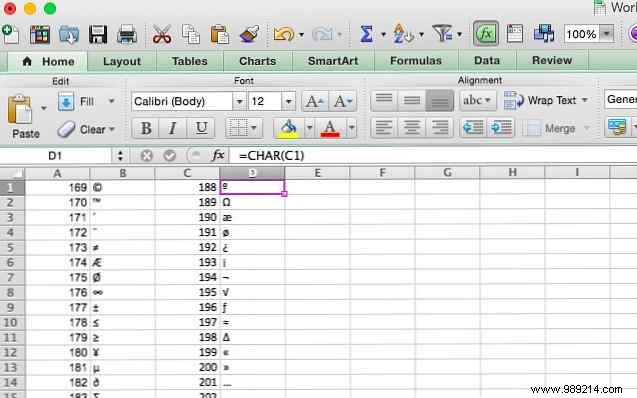
Task: Switch to the Charts tab
Action: (x=258, y=61)
